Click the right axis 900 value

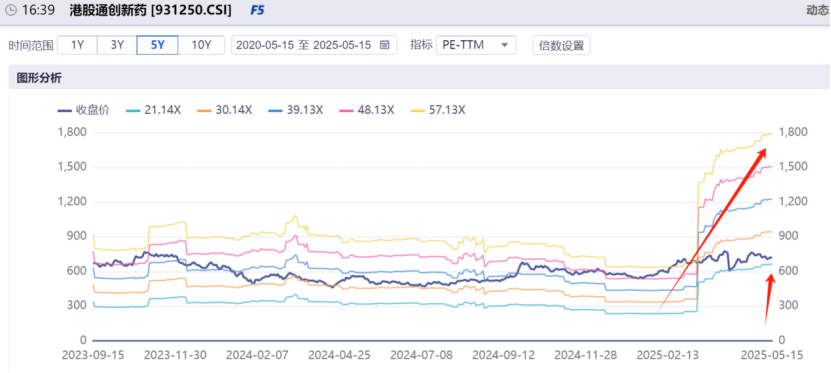788,236
